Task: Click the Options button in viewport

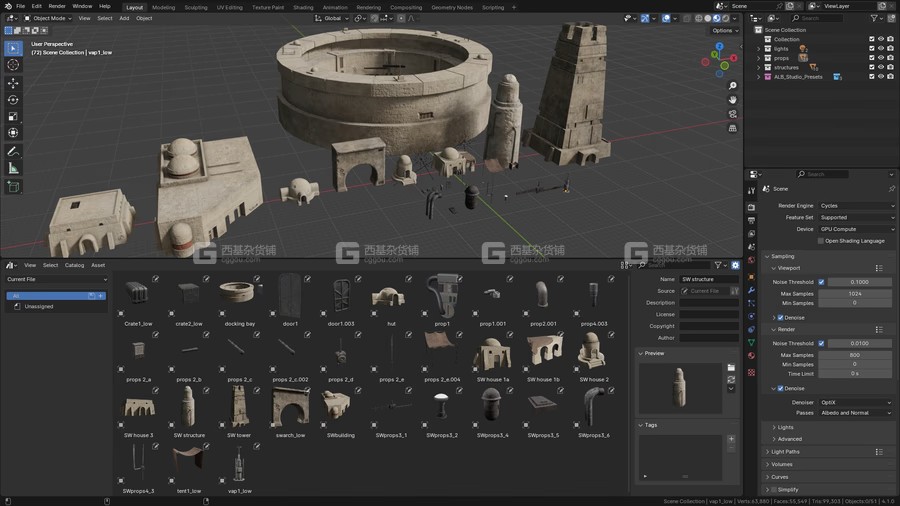Action: pyautogui.click(x=724, y=31)
